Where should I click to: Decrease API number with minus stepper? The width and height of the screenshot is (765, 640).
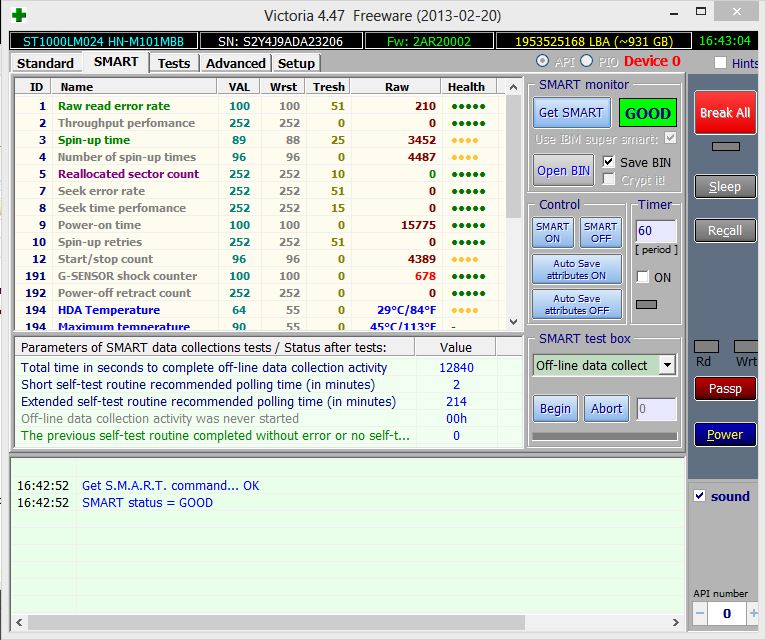click(700, 613)
